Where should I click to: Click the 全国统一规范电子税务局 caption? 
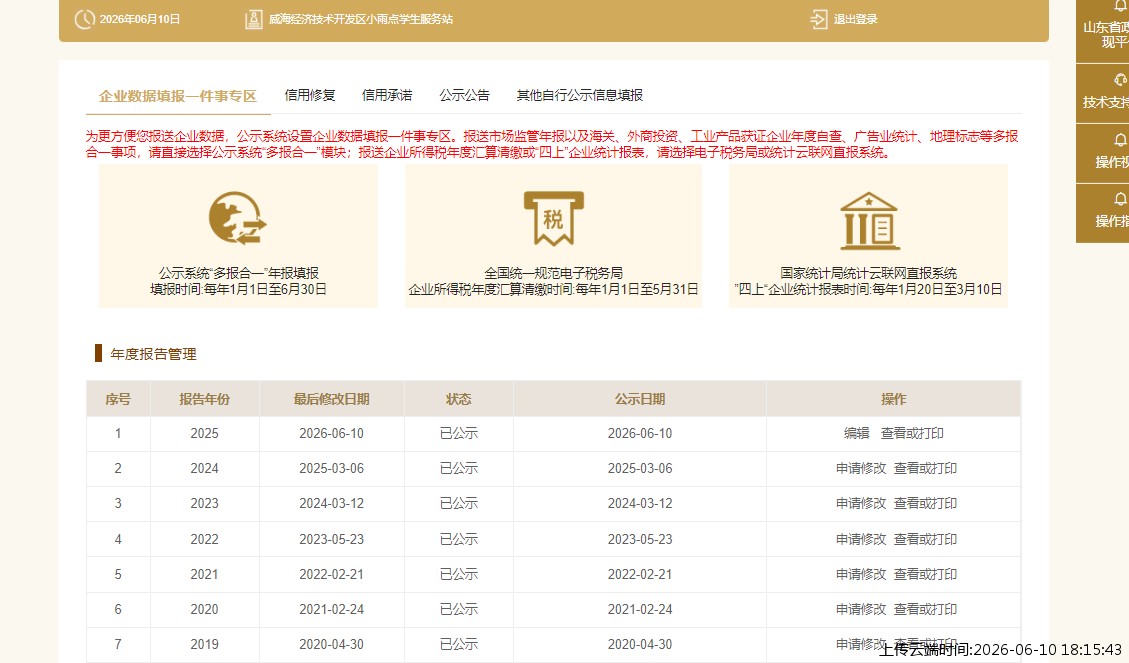(x=553, y=273)
